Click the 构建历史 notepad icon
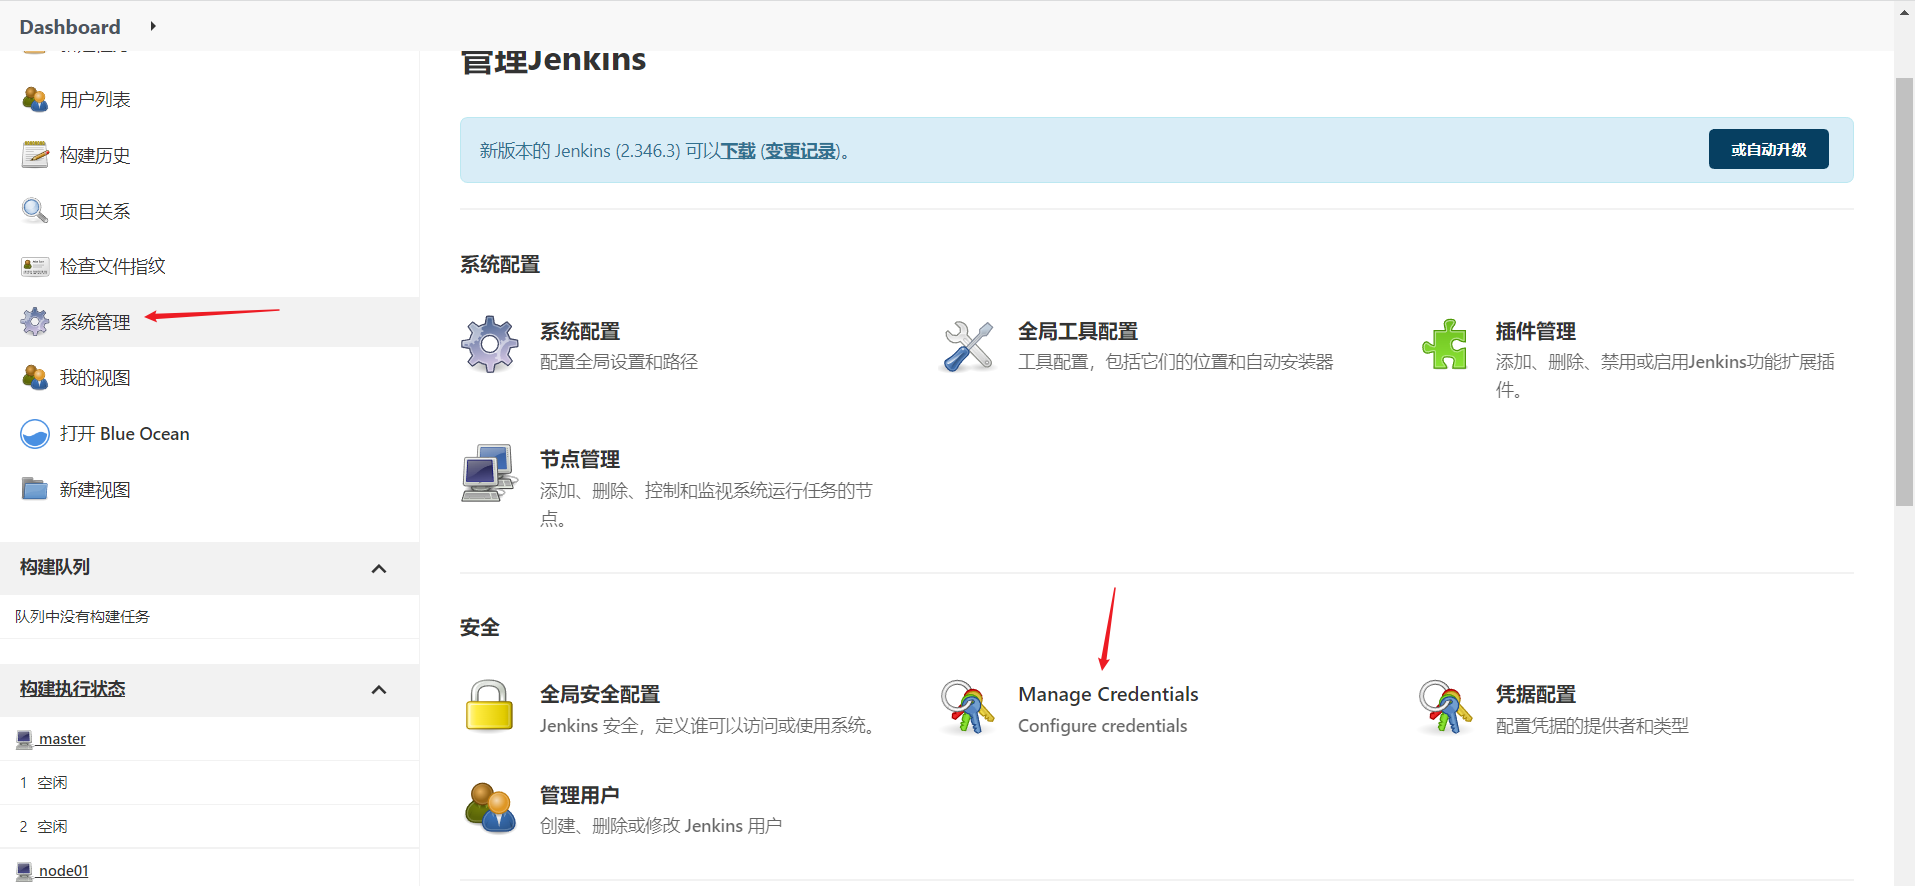 [x=35, y=154]
